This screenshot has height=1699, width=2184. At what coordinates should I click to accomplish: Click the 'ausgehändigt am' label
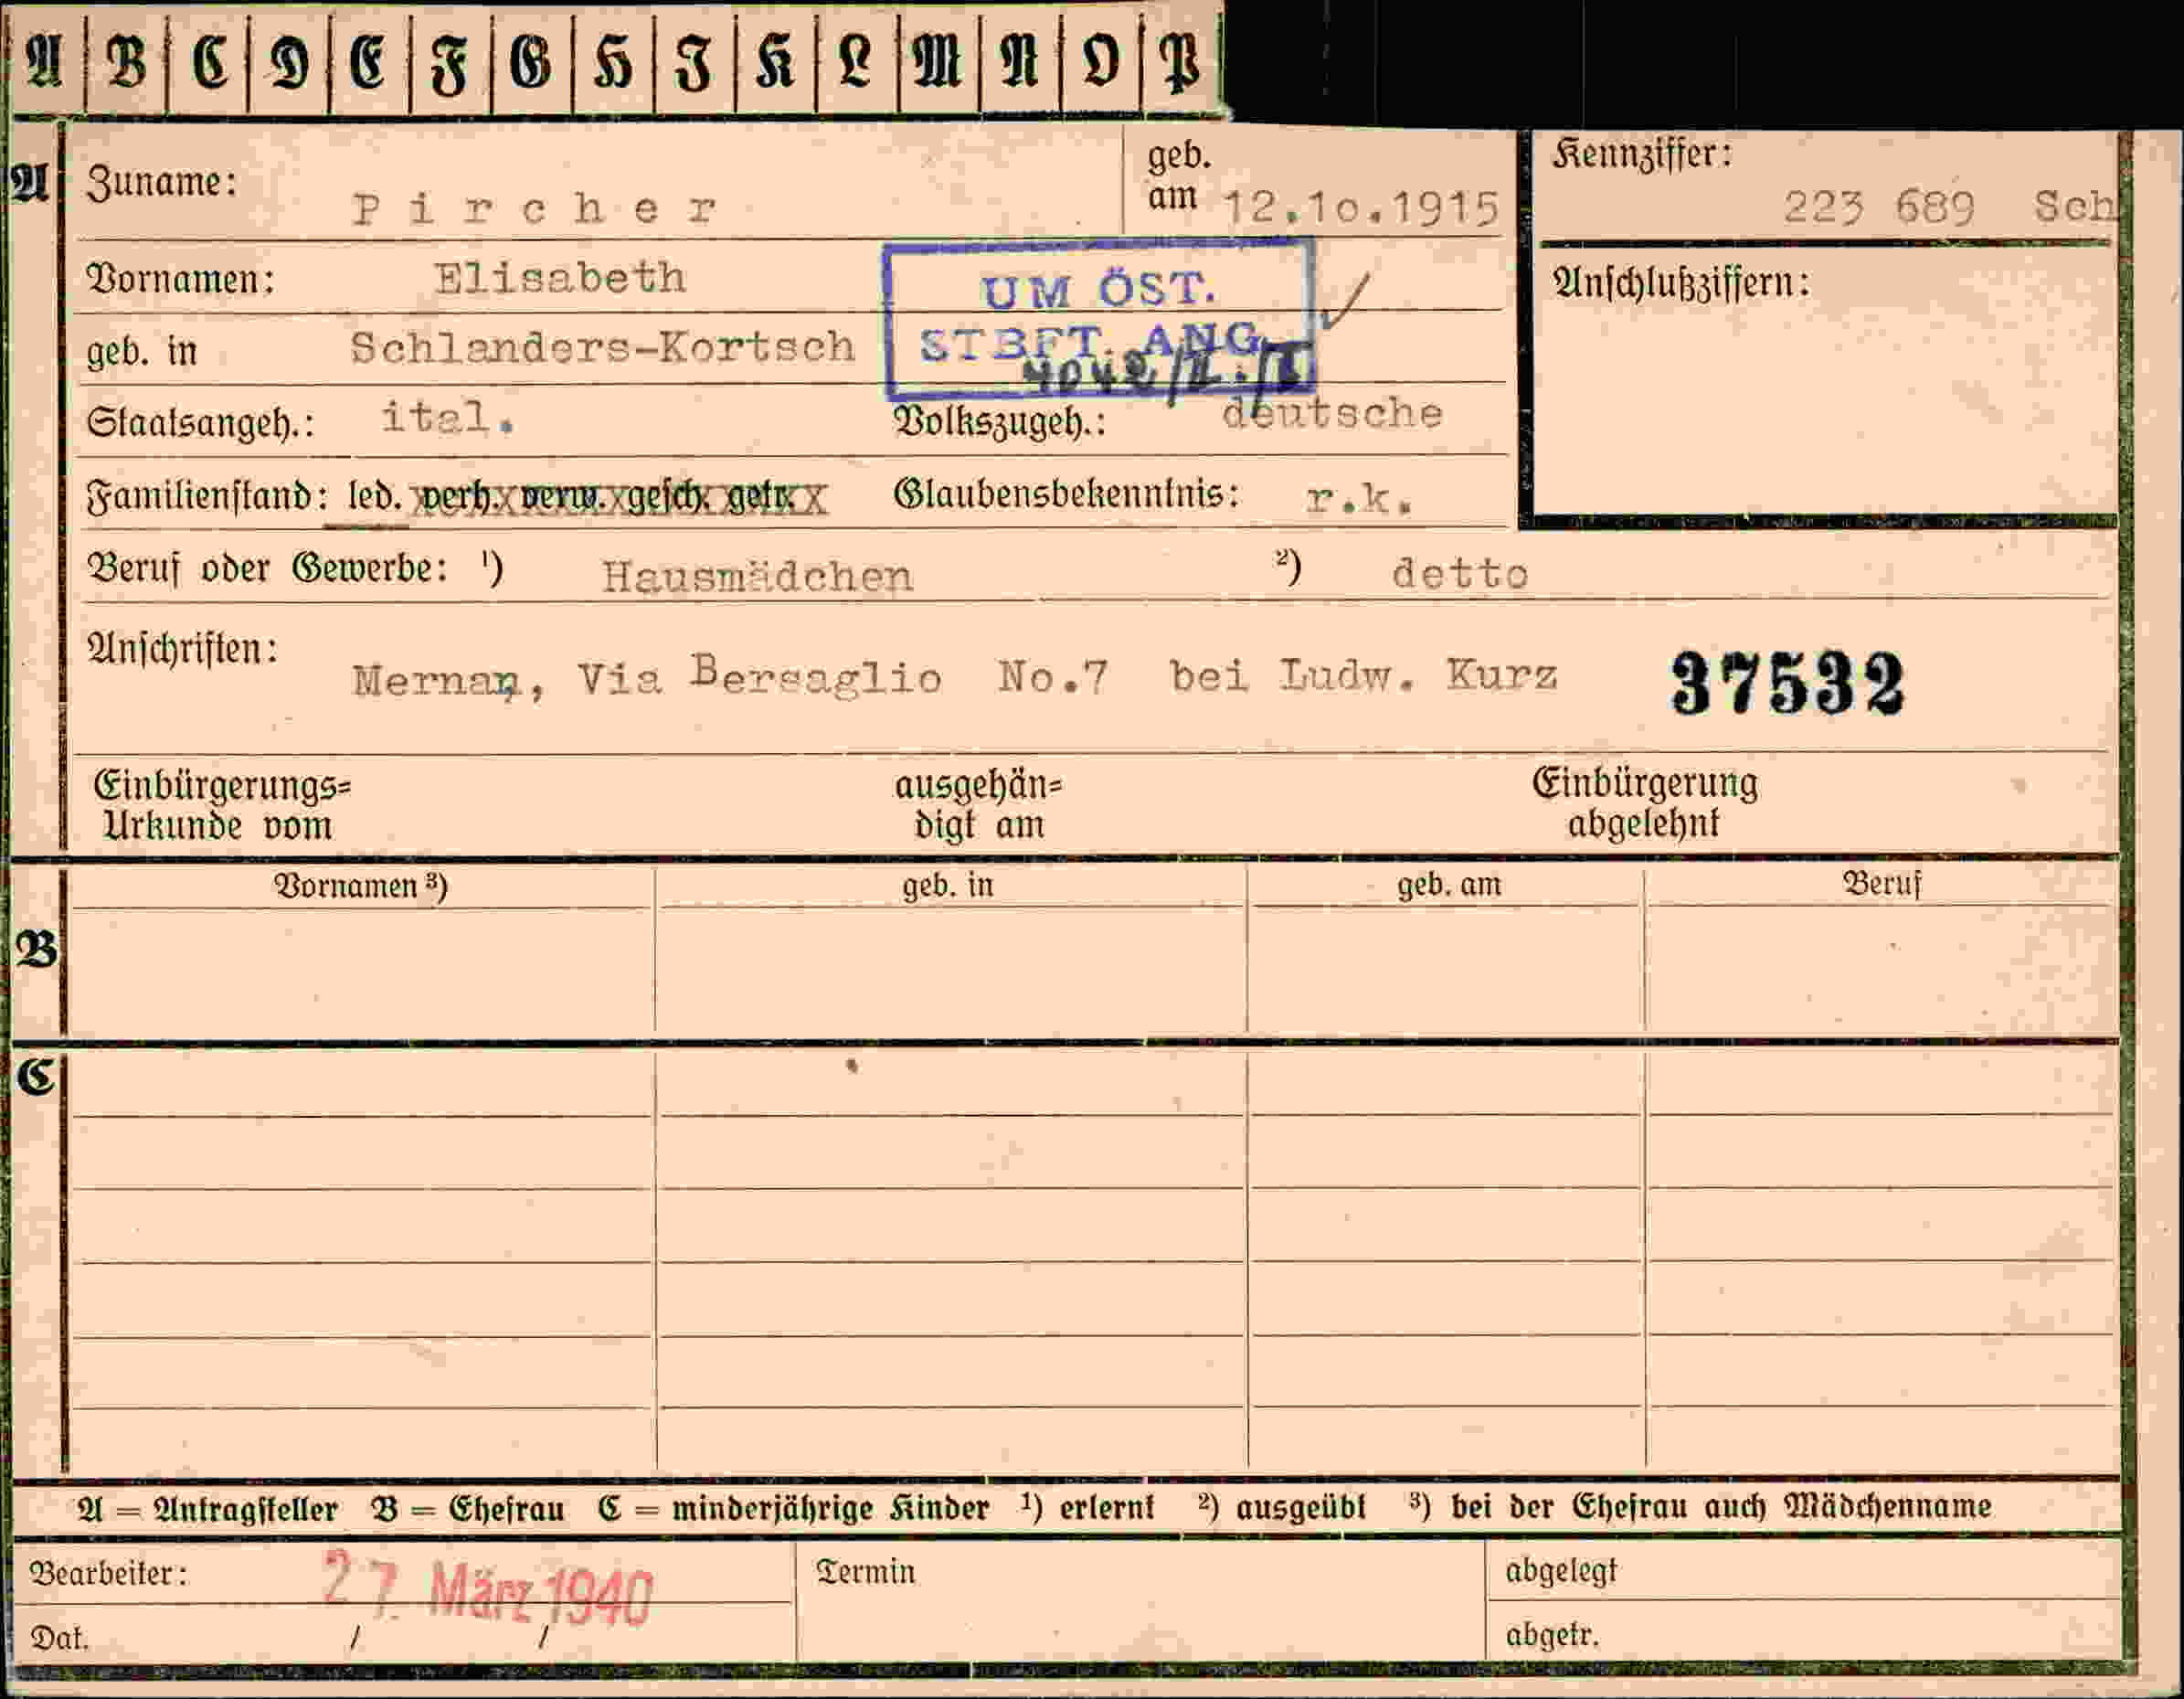click(978, 805)
